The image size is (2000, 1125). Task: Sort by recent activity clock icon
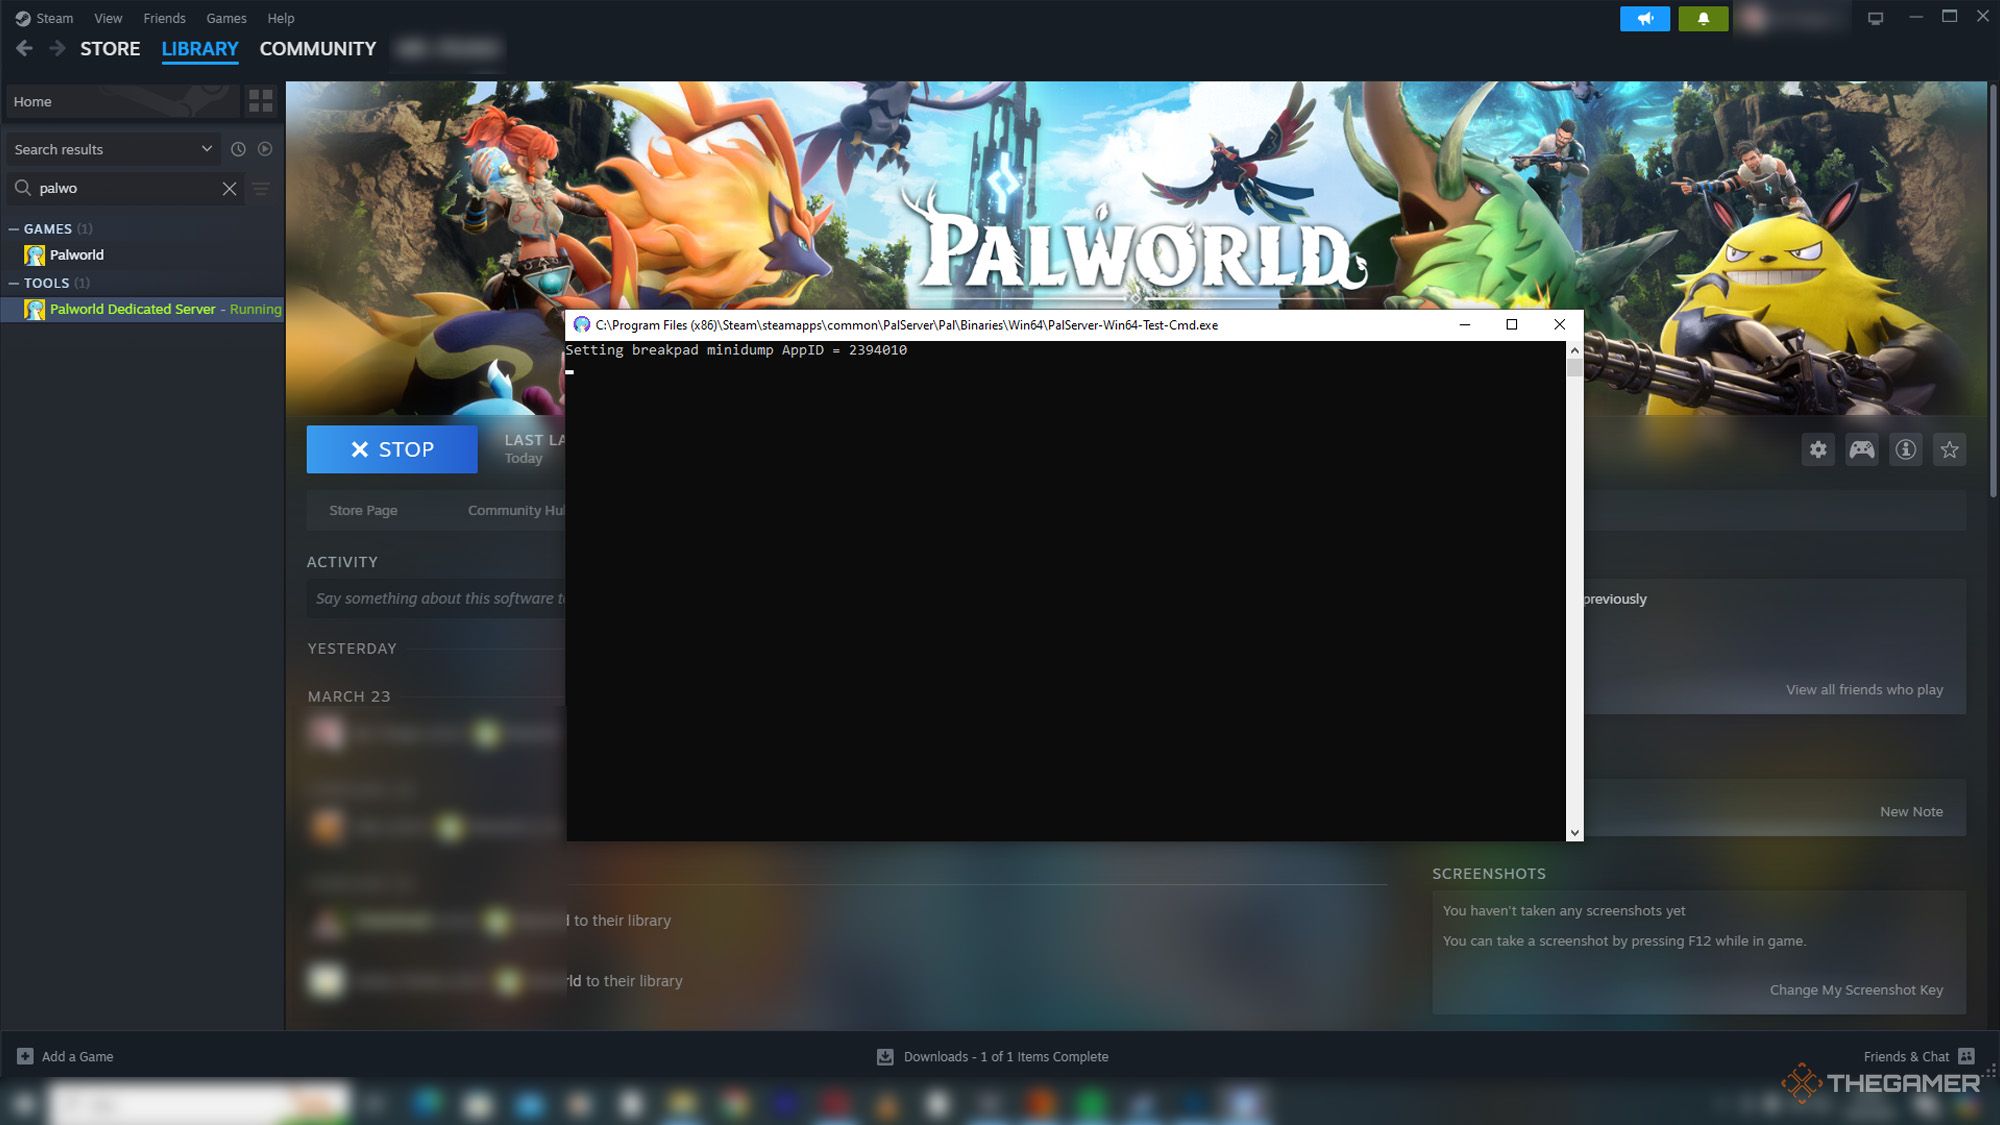(238, 149)
